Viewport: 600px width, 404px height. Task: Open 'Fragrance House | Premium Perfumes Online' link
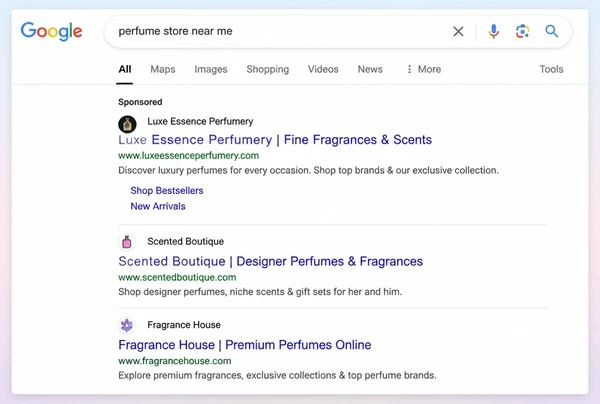pyautogui.click(x=245, y=345)
